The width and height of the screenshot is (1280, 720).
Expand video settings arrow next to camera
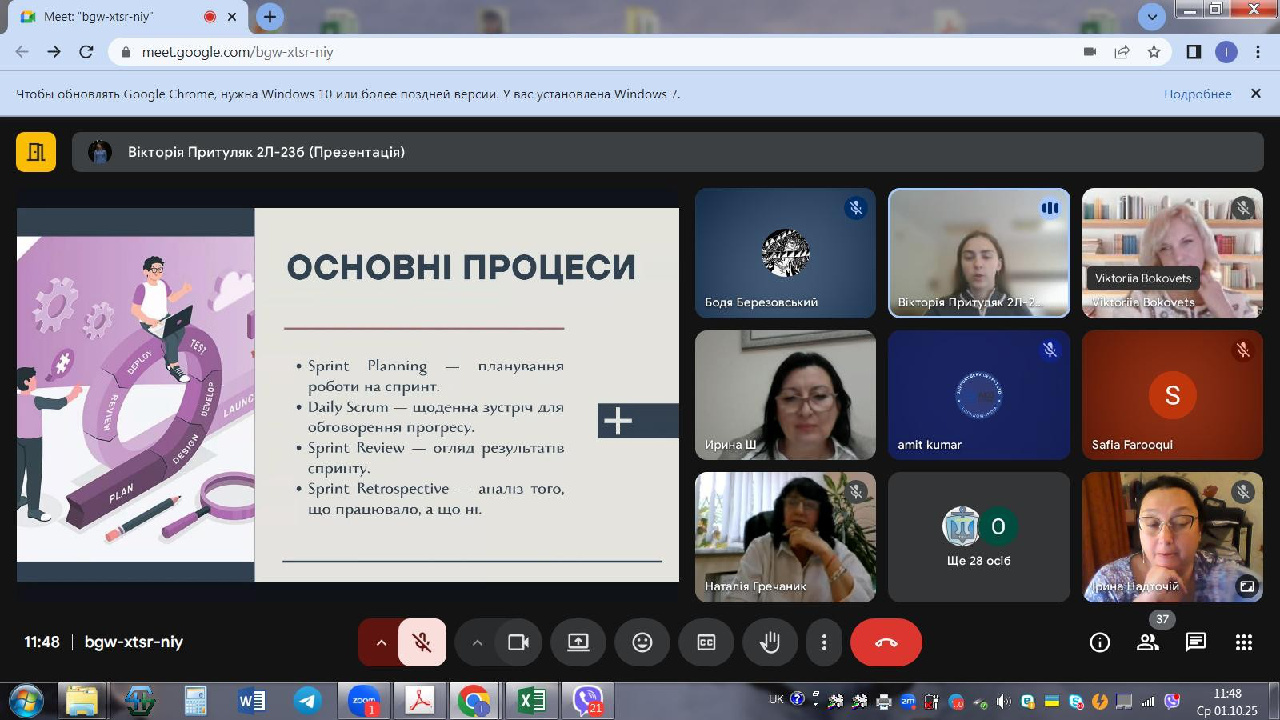click(477, 643)
